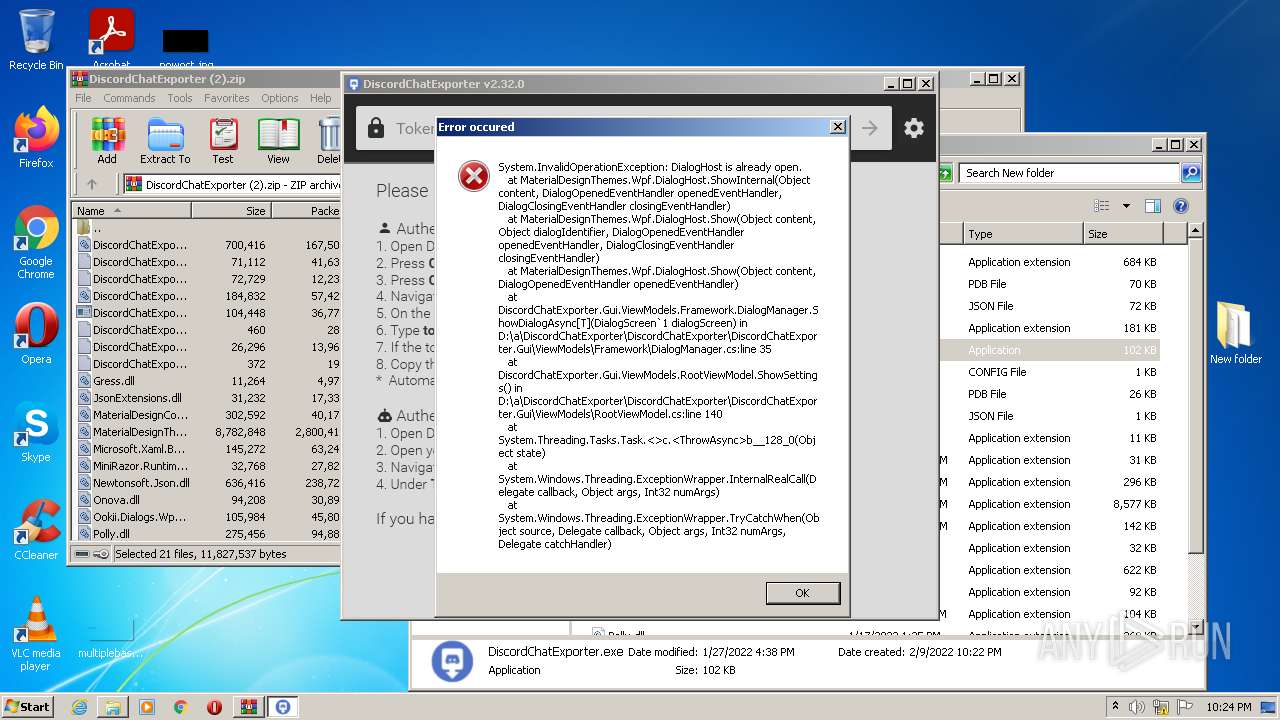Select Polly.dll in WinRAR list
This screenshot has height=720, width=1280.
[x=207, y=534]
